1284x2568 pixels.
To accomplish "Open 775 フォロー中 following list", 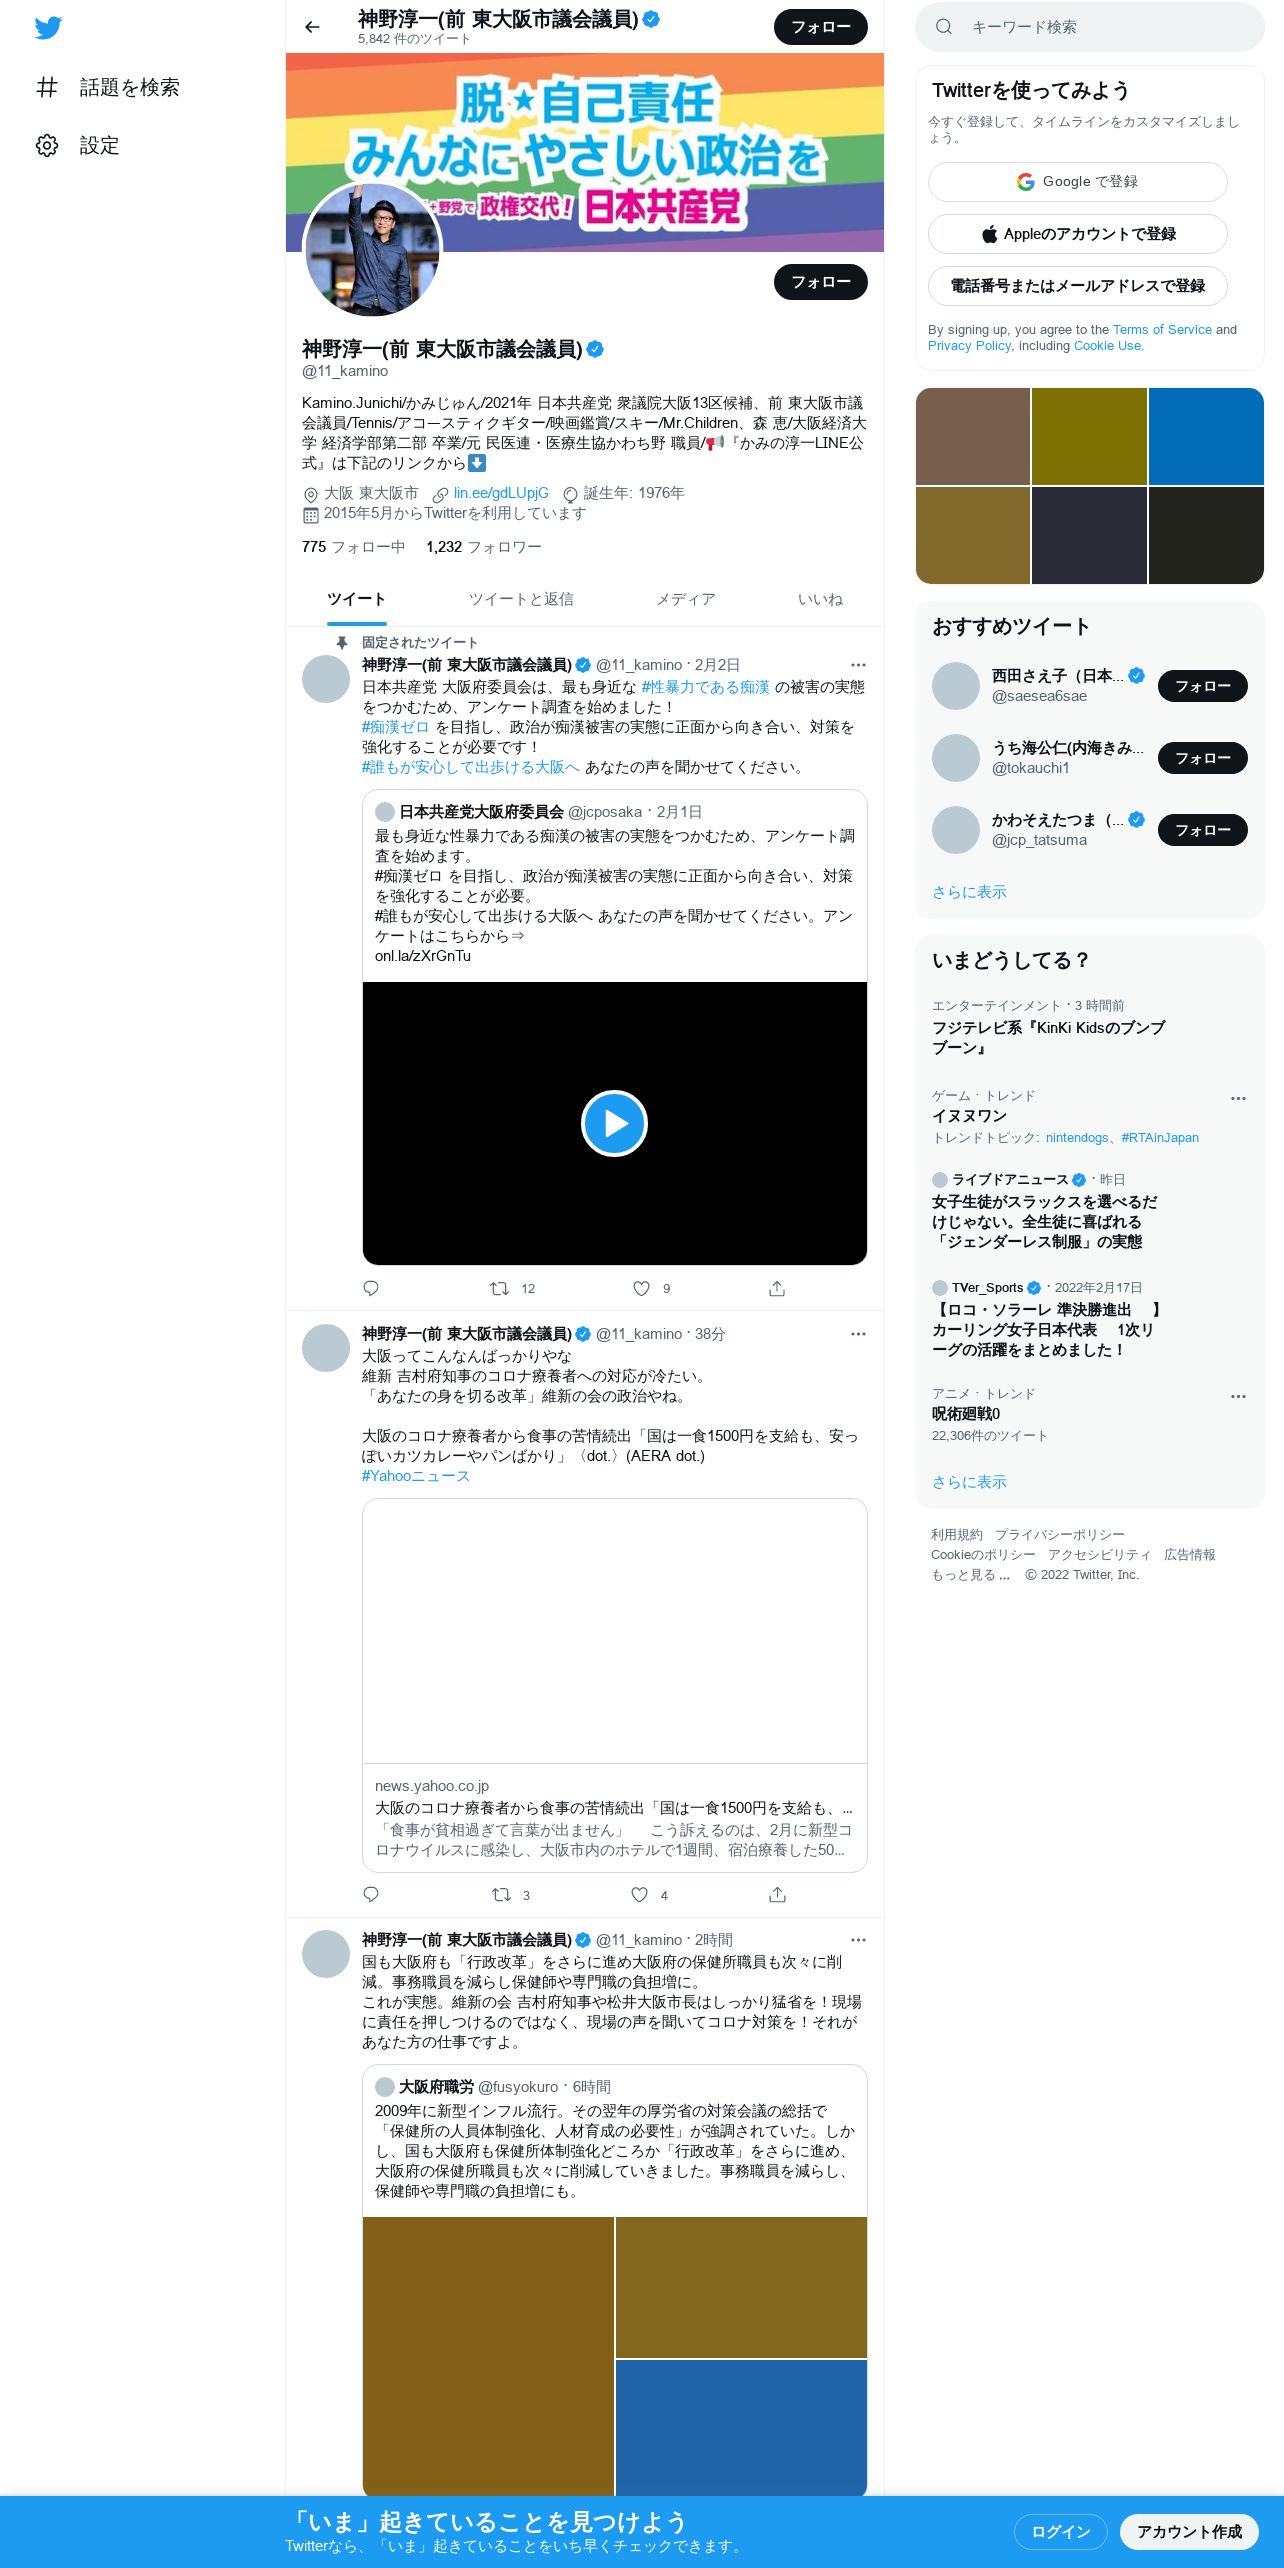I will (x=353, y=547).
